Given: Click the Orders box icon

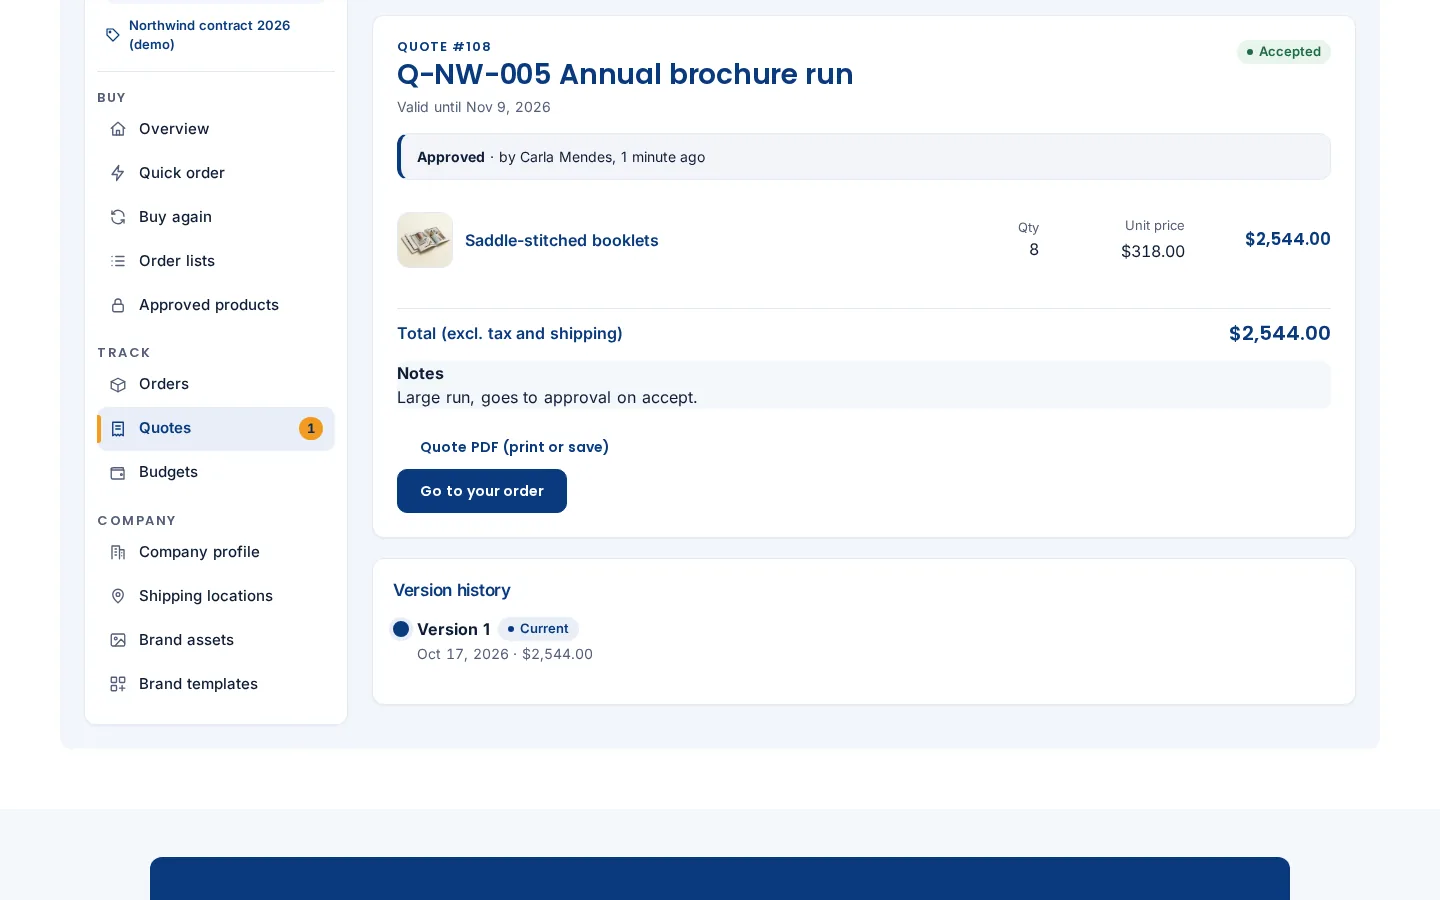Looking at the screenshot, I should click(118, 384).
